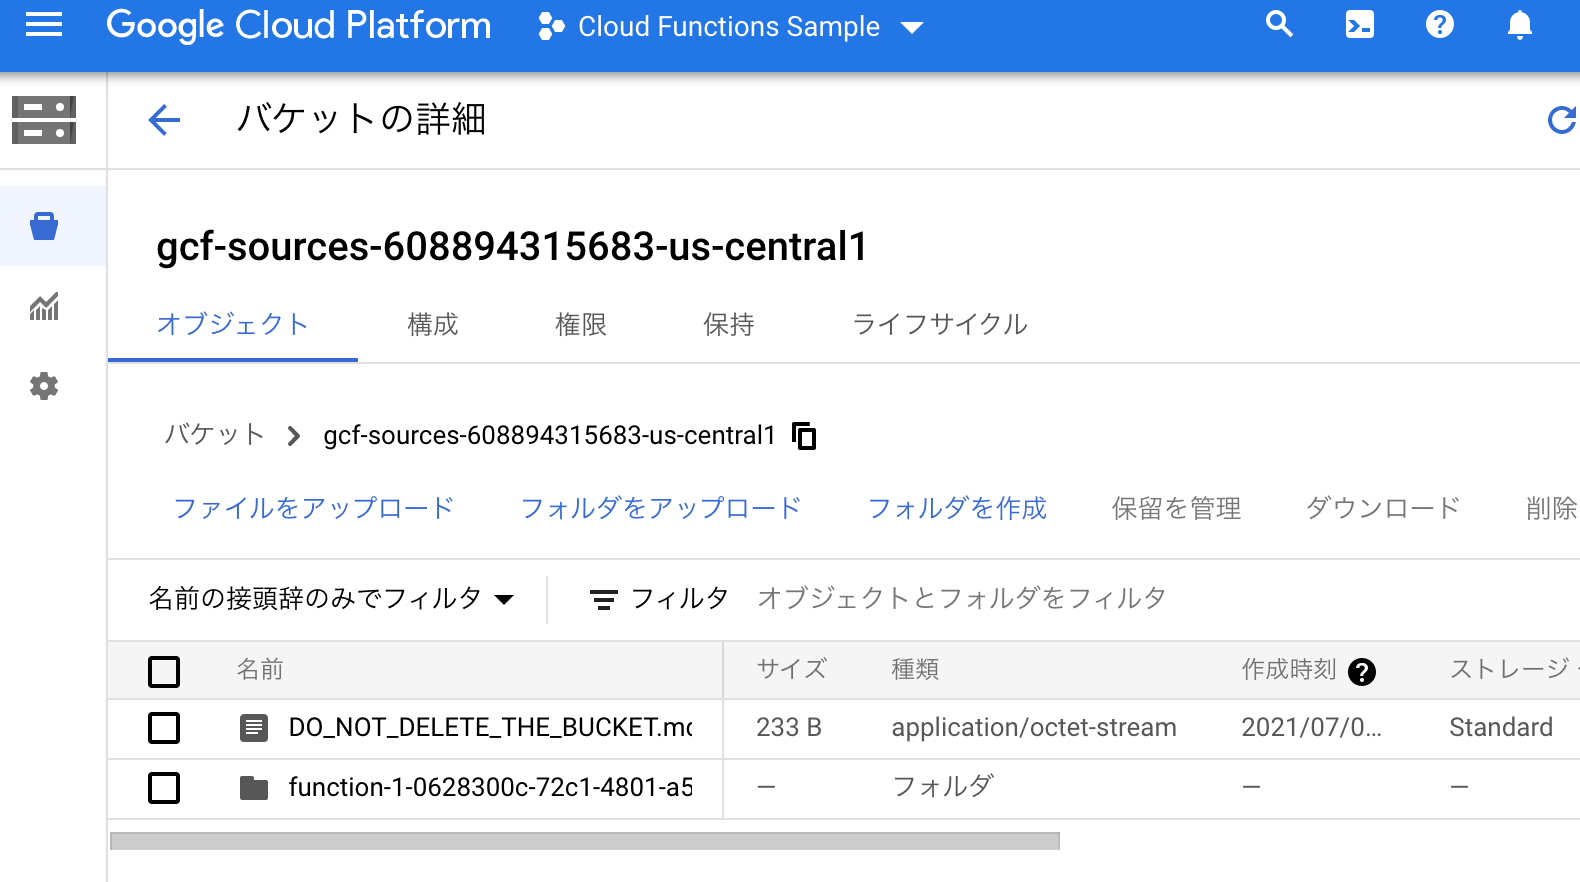Click the 233 B size cell

click(789, 727)
